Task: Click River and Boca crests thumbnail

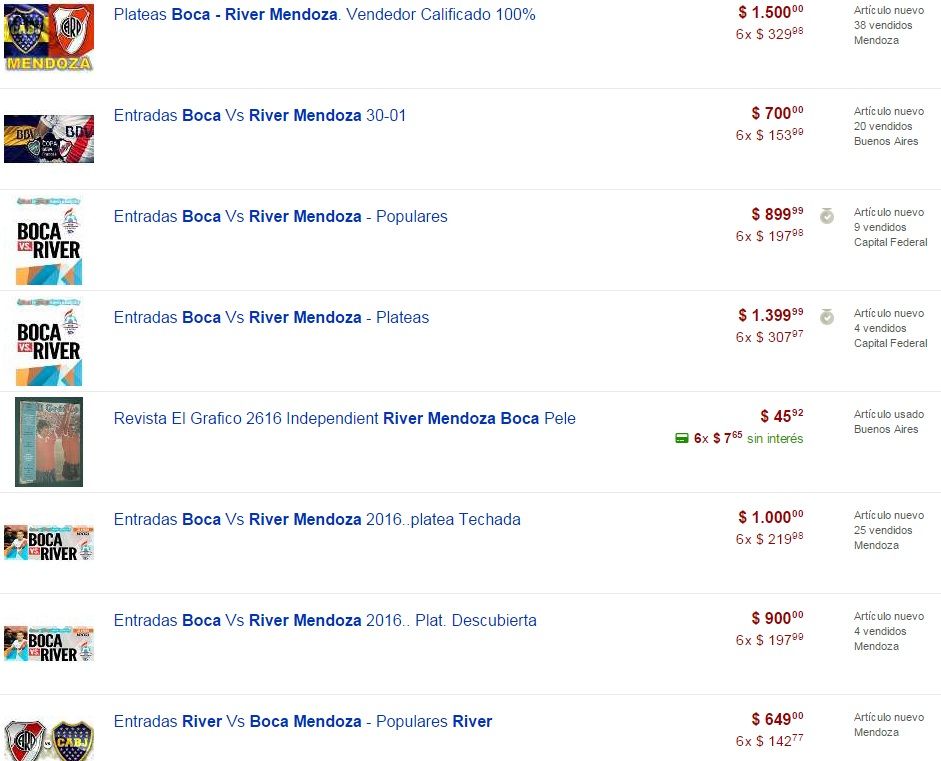Action: pos(49,740)
